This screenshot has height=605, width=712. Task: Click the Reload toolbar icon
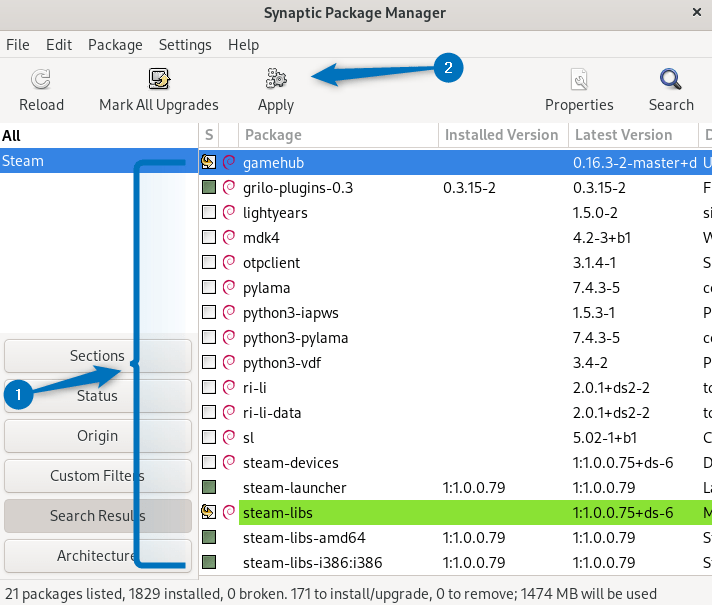[x=41, y=80]
